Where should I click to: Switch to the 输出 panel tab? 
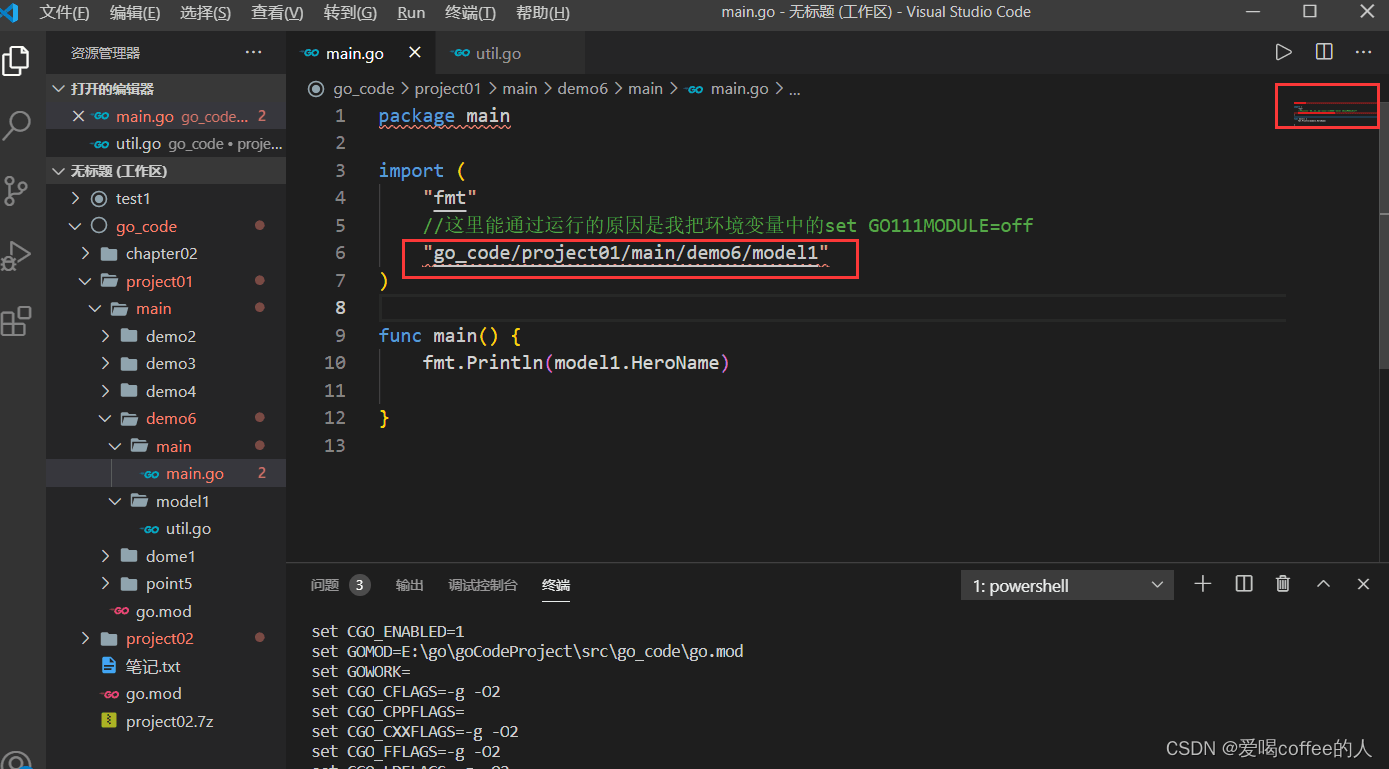coord(409,585)
